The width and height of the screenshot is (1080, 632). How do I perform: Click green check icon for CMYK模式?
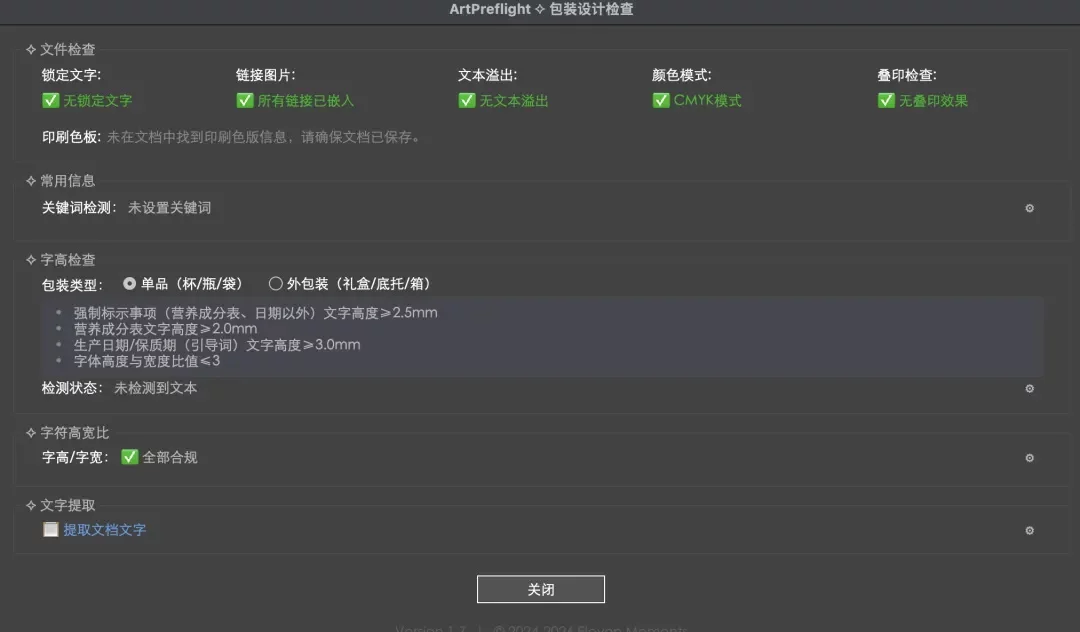661,101
